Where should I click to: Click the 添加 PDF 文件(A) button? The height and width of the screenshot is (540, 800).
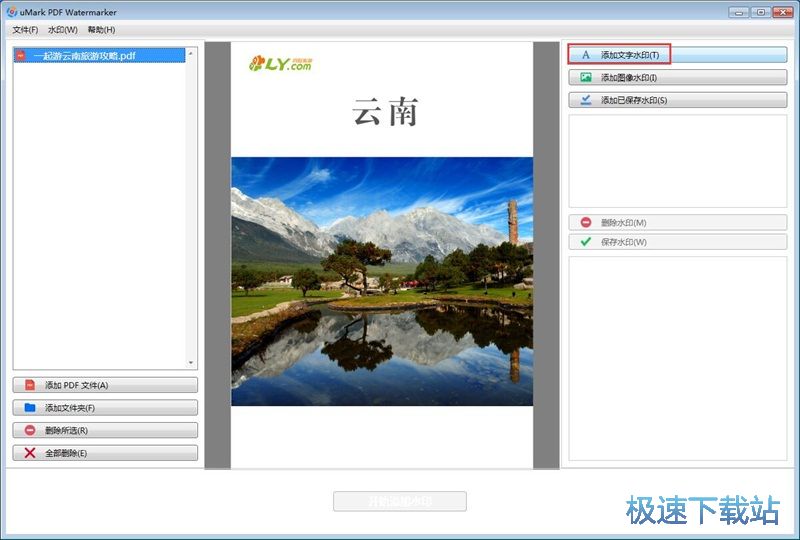pyautogui.click(x=105, y=385)
